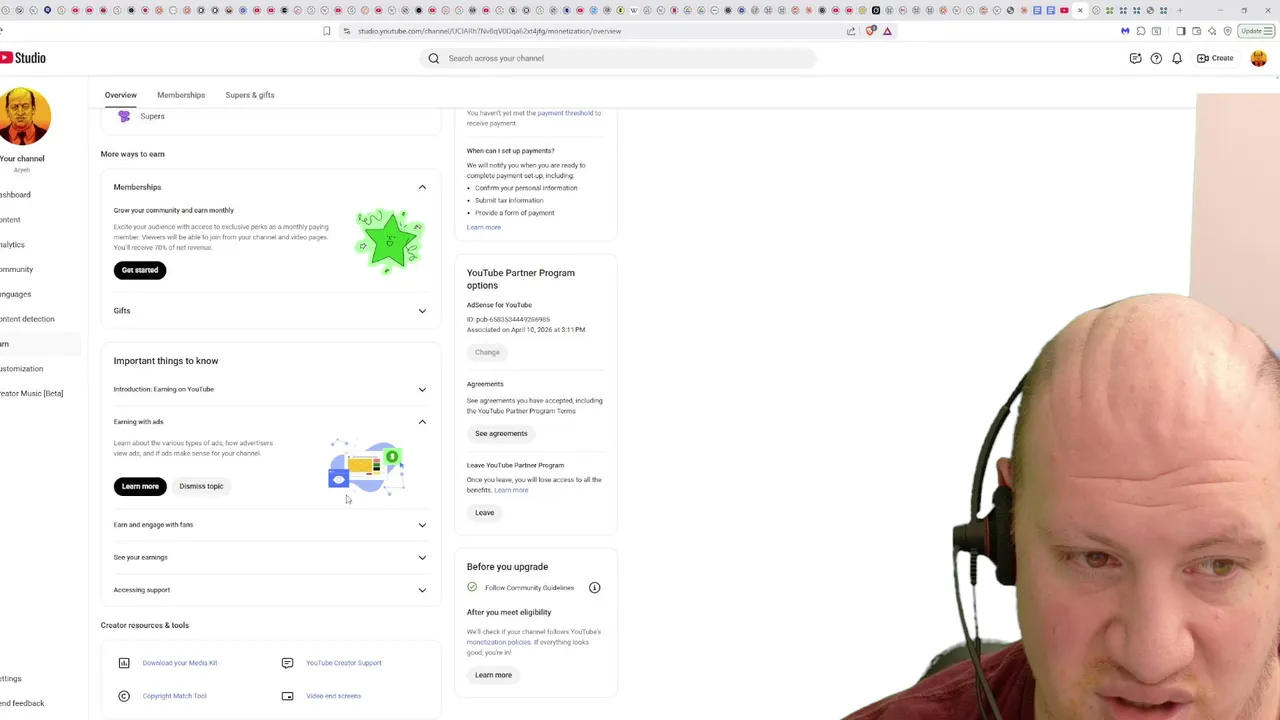Screen dimensions: 1280x720
Task: Click the Download your Media Kit icon
Action: point(124,663)
